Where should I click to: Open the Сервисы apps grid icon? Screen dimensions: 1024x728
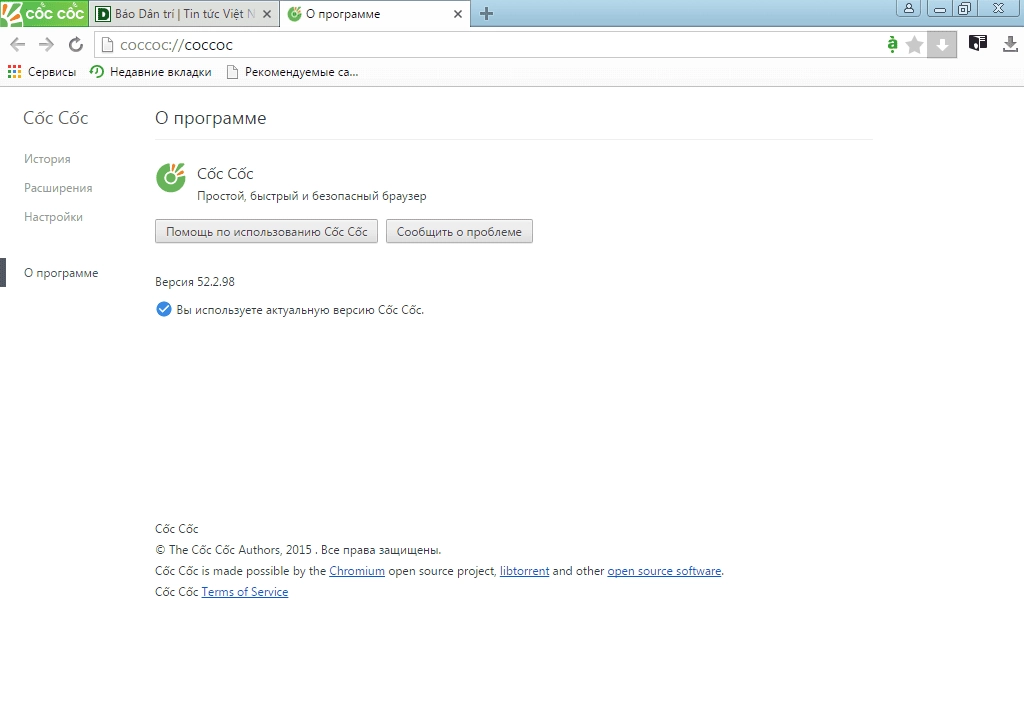pos(14,72)
